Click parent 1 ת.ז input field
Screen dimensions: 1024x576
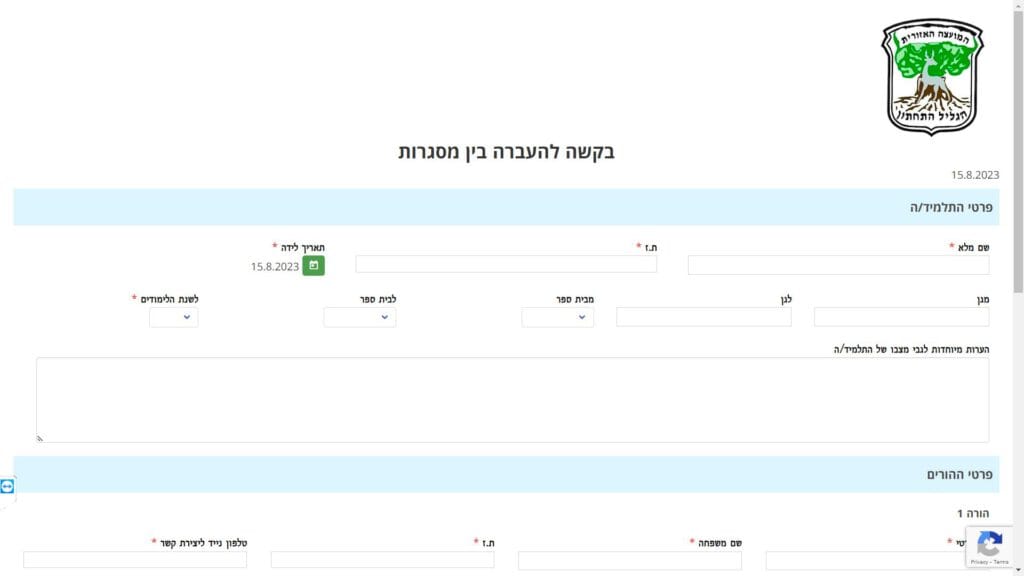(x=382, y=560)
